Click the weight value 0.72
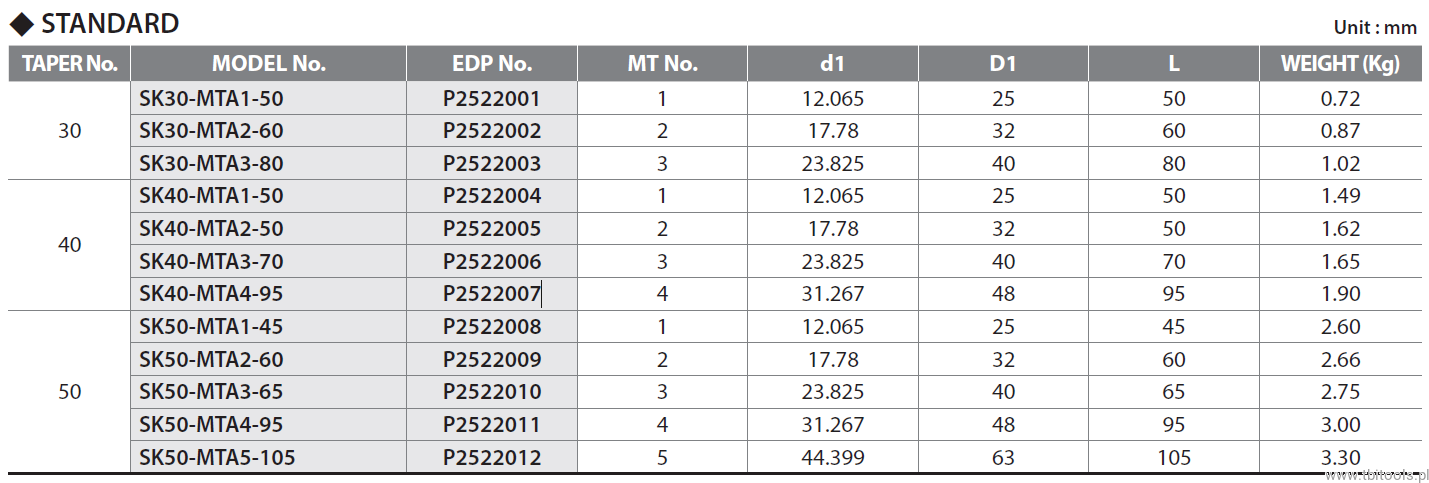Screen dimensions: 1429x483 point(1339,98)
